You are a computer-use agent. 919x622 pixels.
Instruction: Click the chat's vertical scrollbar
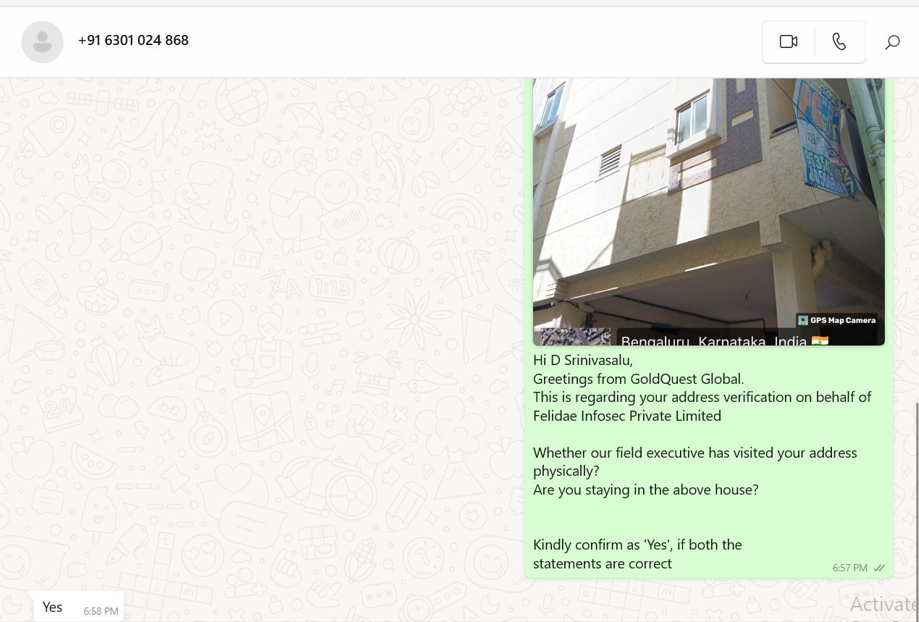(x=915, y=510)
